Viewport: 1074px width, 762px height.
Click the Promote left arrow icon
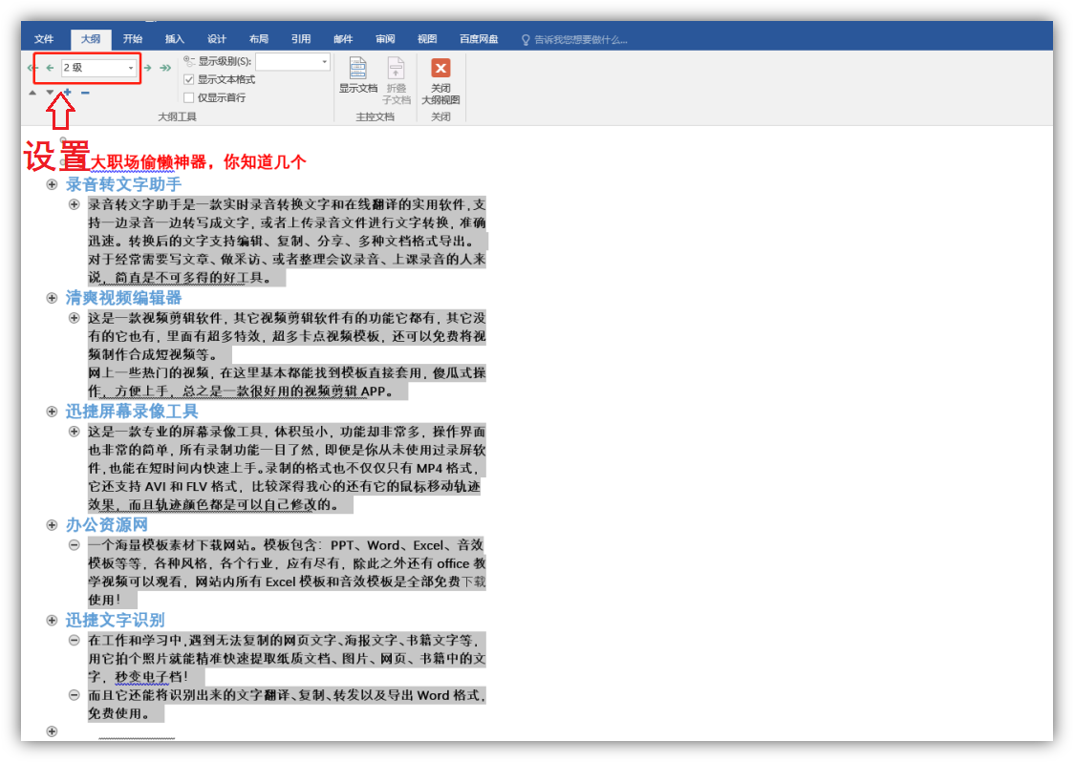(x=49, y=68)
